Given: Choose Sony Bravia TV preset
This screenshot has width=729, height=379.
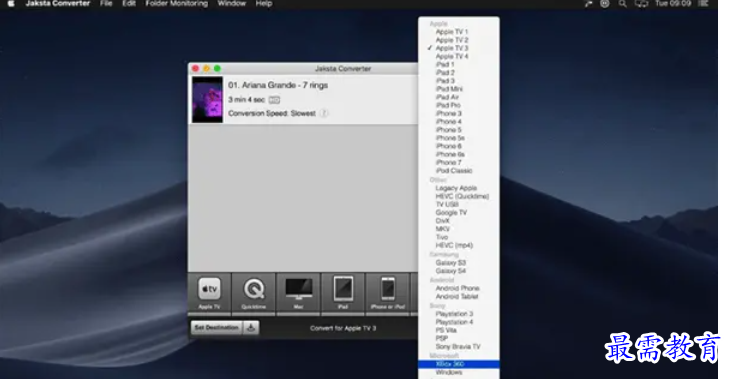Looking at the screenshot, I should pos(459,346).
